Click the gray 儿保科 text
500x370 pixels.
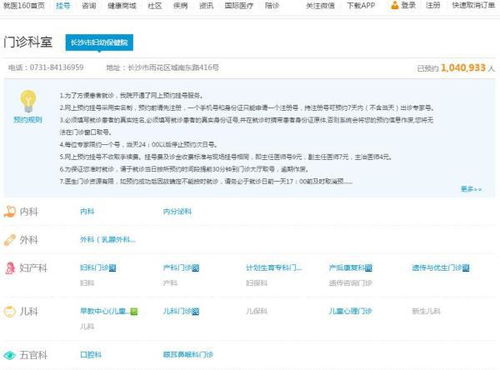257,312
